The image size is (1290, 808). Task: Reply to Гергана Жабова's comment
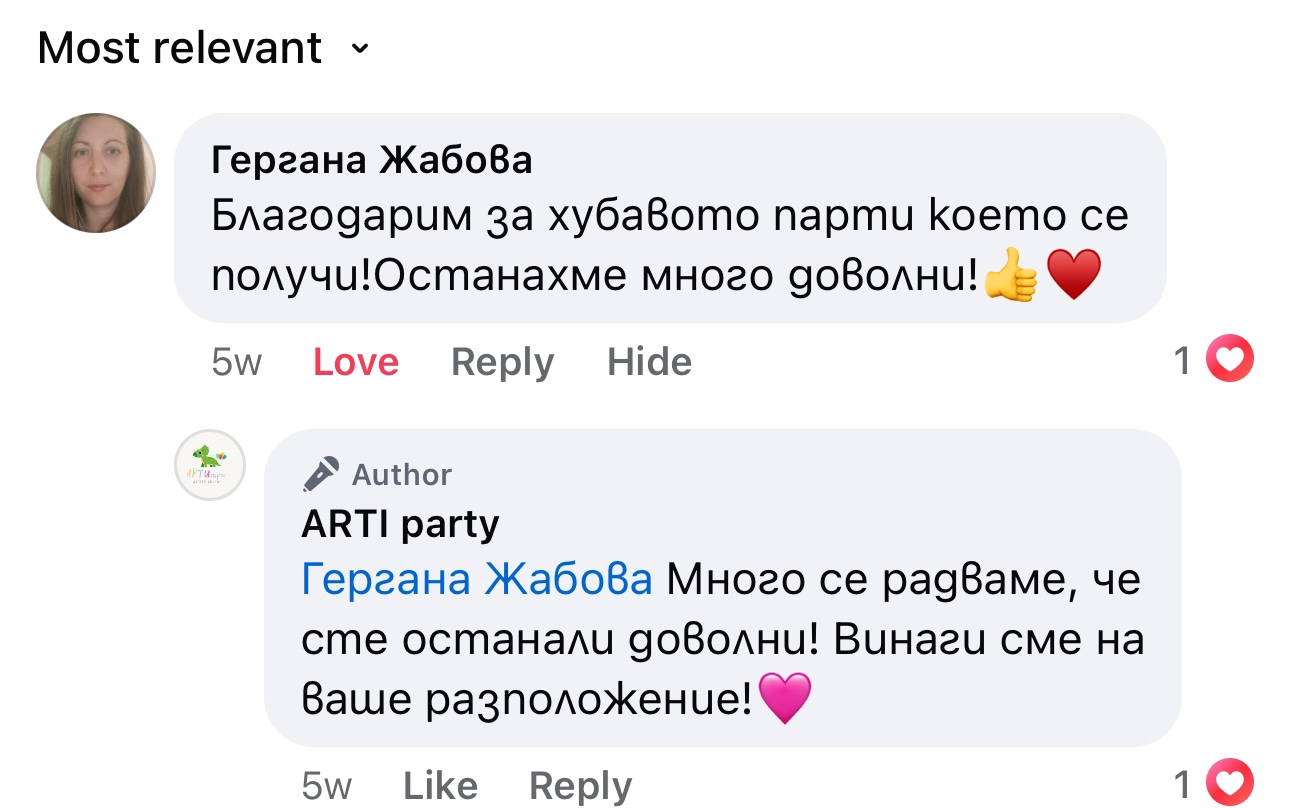502,361
